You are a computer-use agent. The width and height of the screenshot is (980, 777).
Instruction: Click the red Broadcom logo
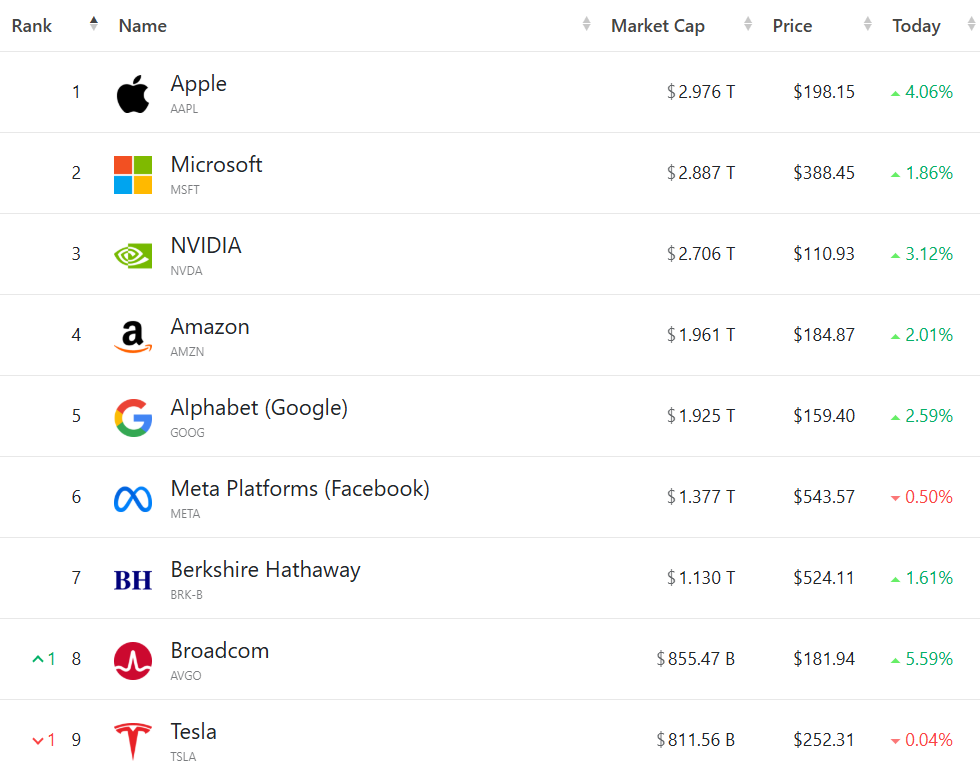(x=133, y=661)
